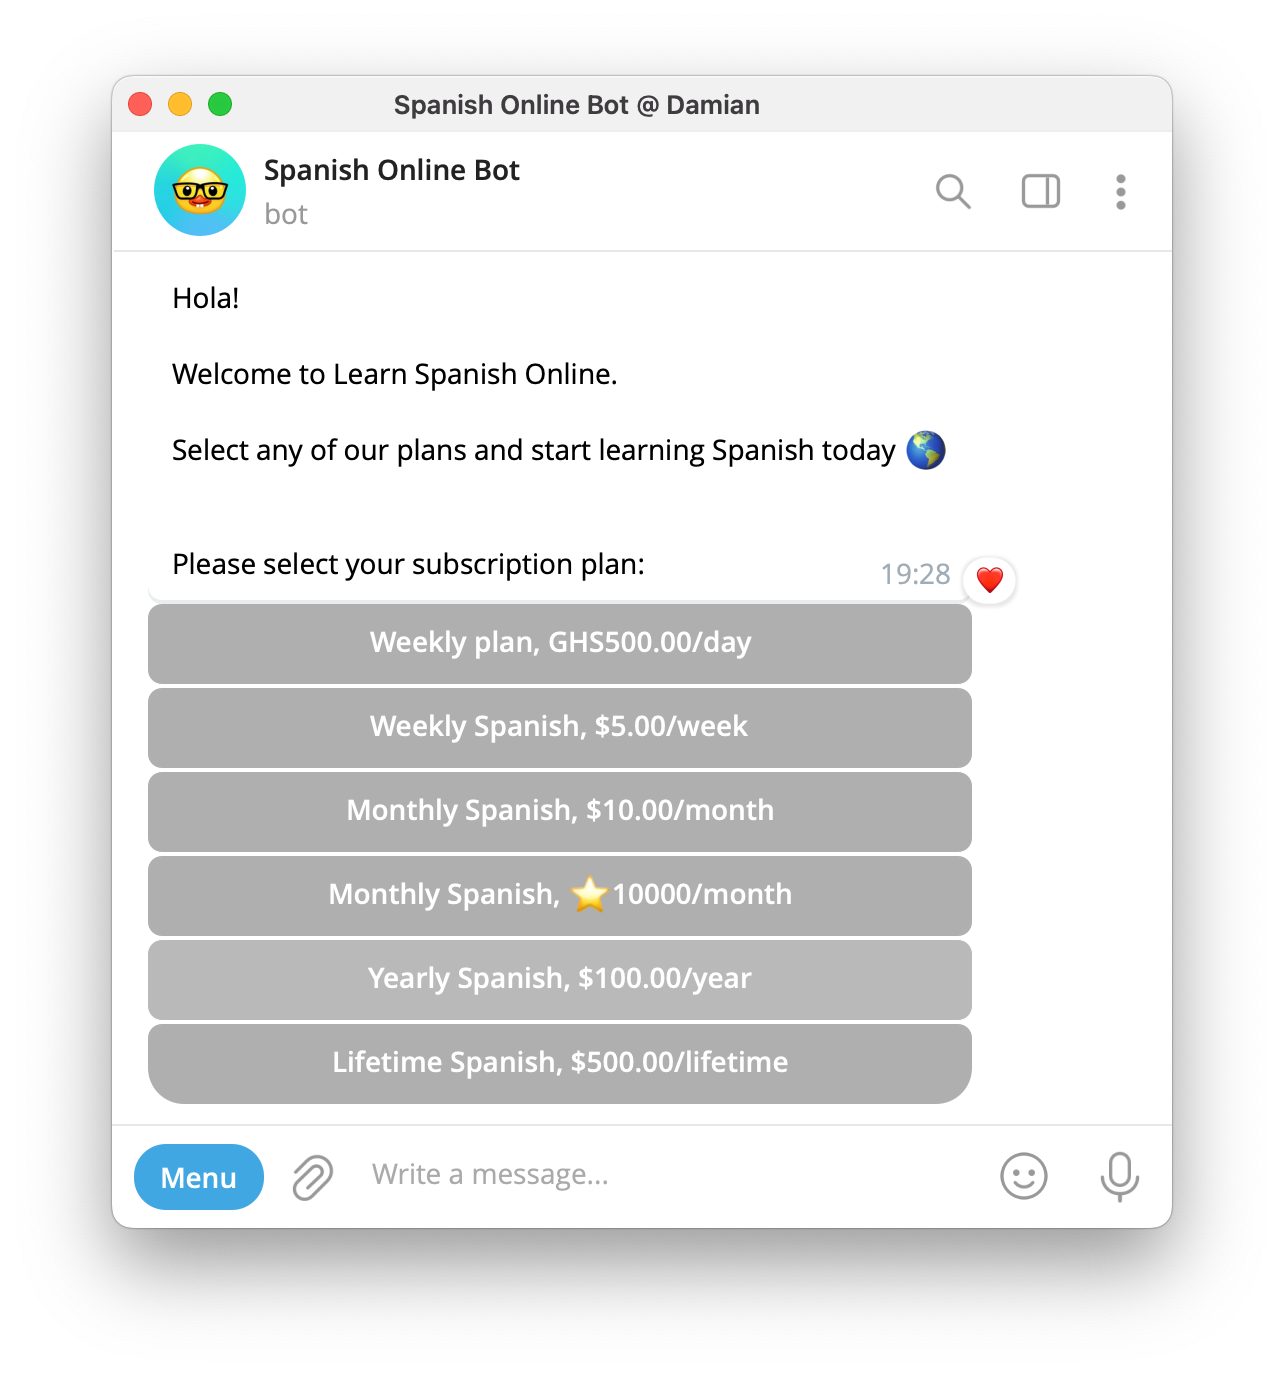
Task: Attach a file with paperclip icon
Action: pyautogui.click(x=313, y=1177)
